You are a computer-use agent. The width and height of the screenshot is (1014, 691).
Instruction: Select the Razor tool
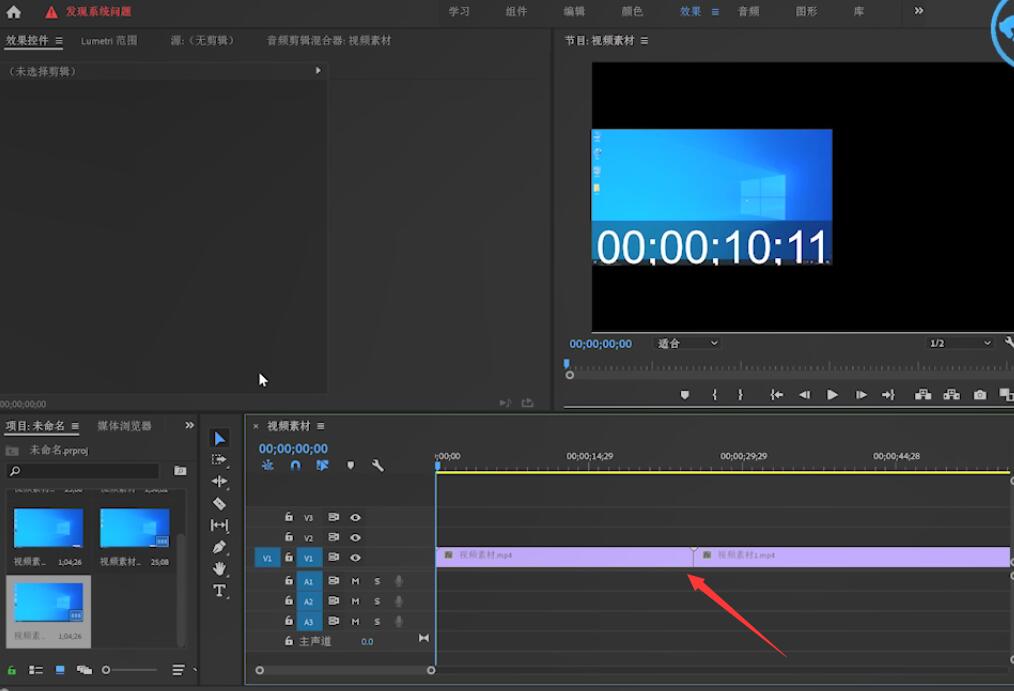pyautogui.click(x=219, y=504)
